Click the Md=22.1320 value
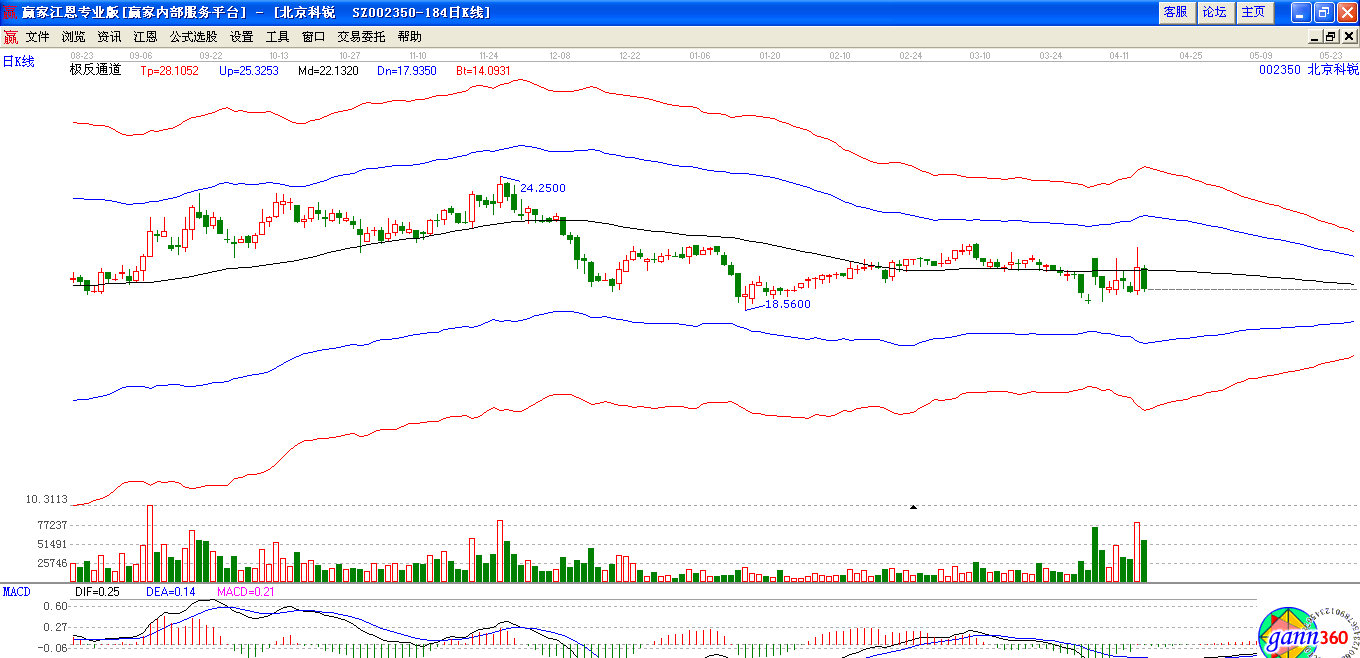1360x658 pixels. click(328, 71)
